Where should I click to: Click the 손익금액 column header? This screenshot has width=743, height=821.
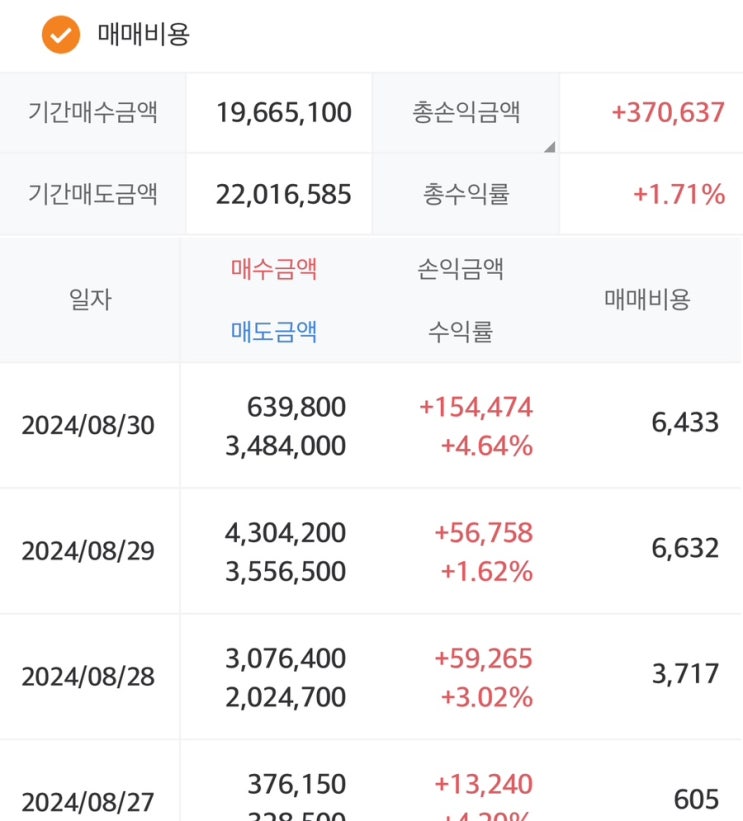(460, 269)
